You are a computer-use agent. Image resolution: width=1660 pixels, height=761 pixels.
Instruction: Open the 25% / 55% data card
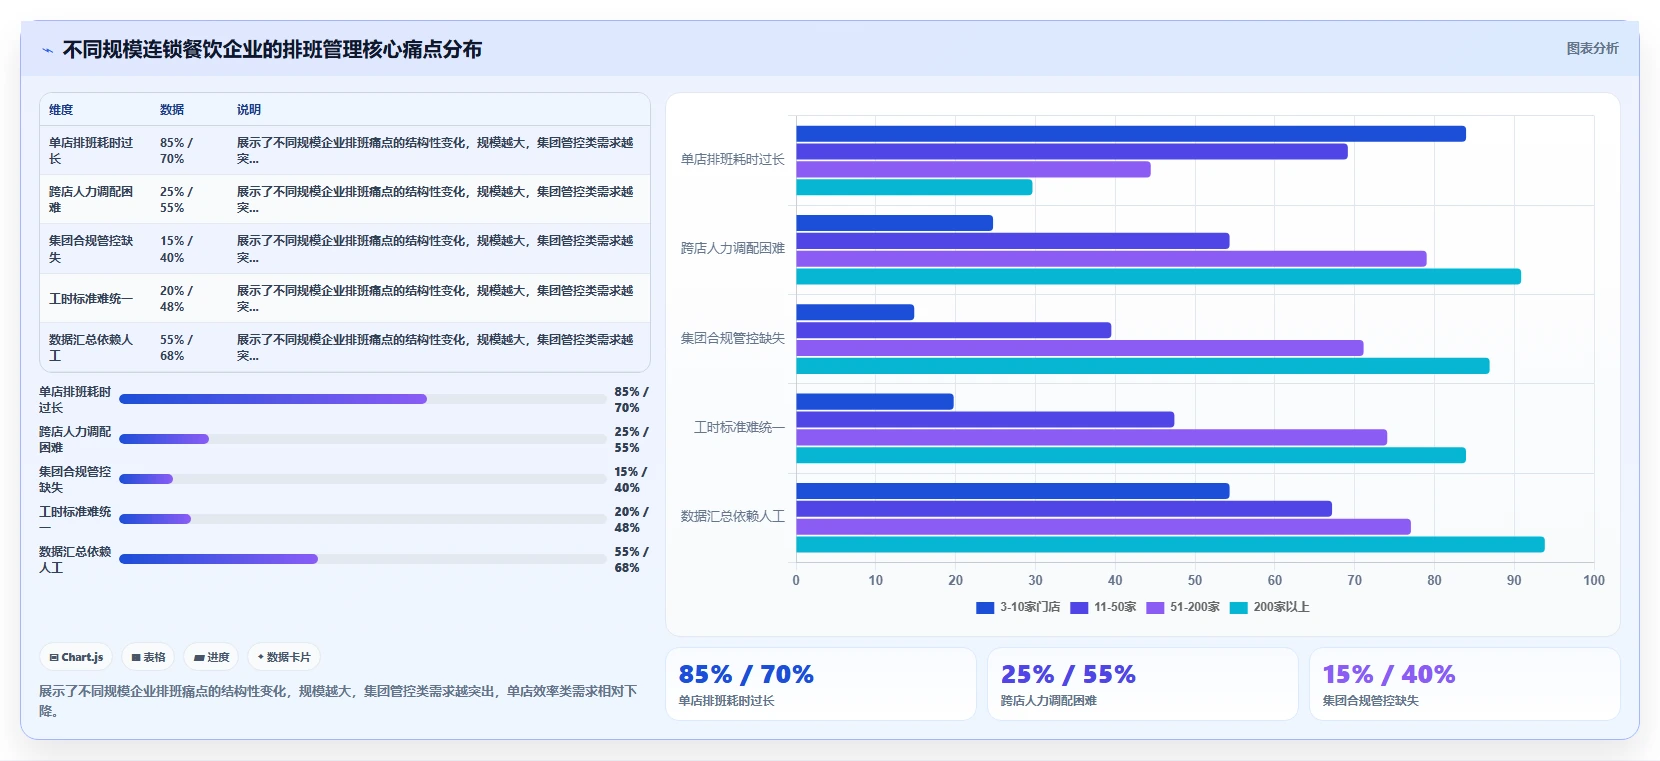pyautogui.click(x=1143, y=684)
